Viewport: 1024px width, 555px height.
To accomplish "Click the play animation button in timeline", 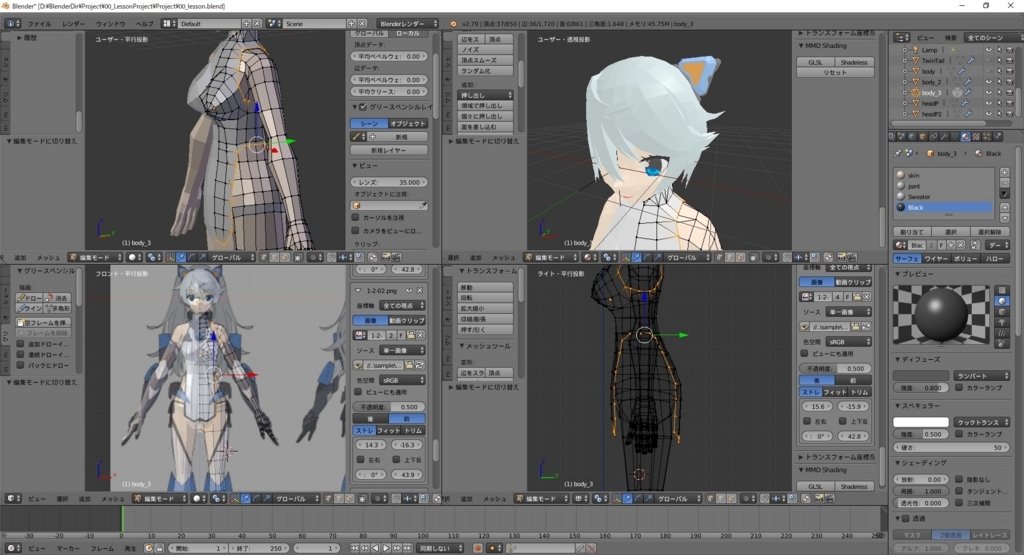I will (x=386, y=548).
